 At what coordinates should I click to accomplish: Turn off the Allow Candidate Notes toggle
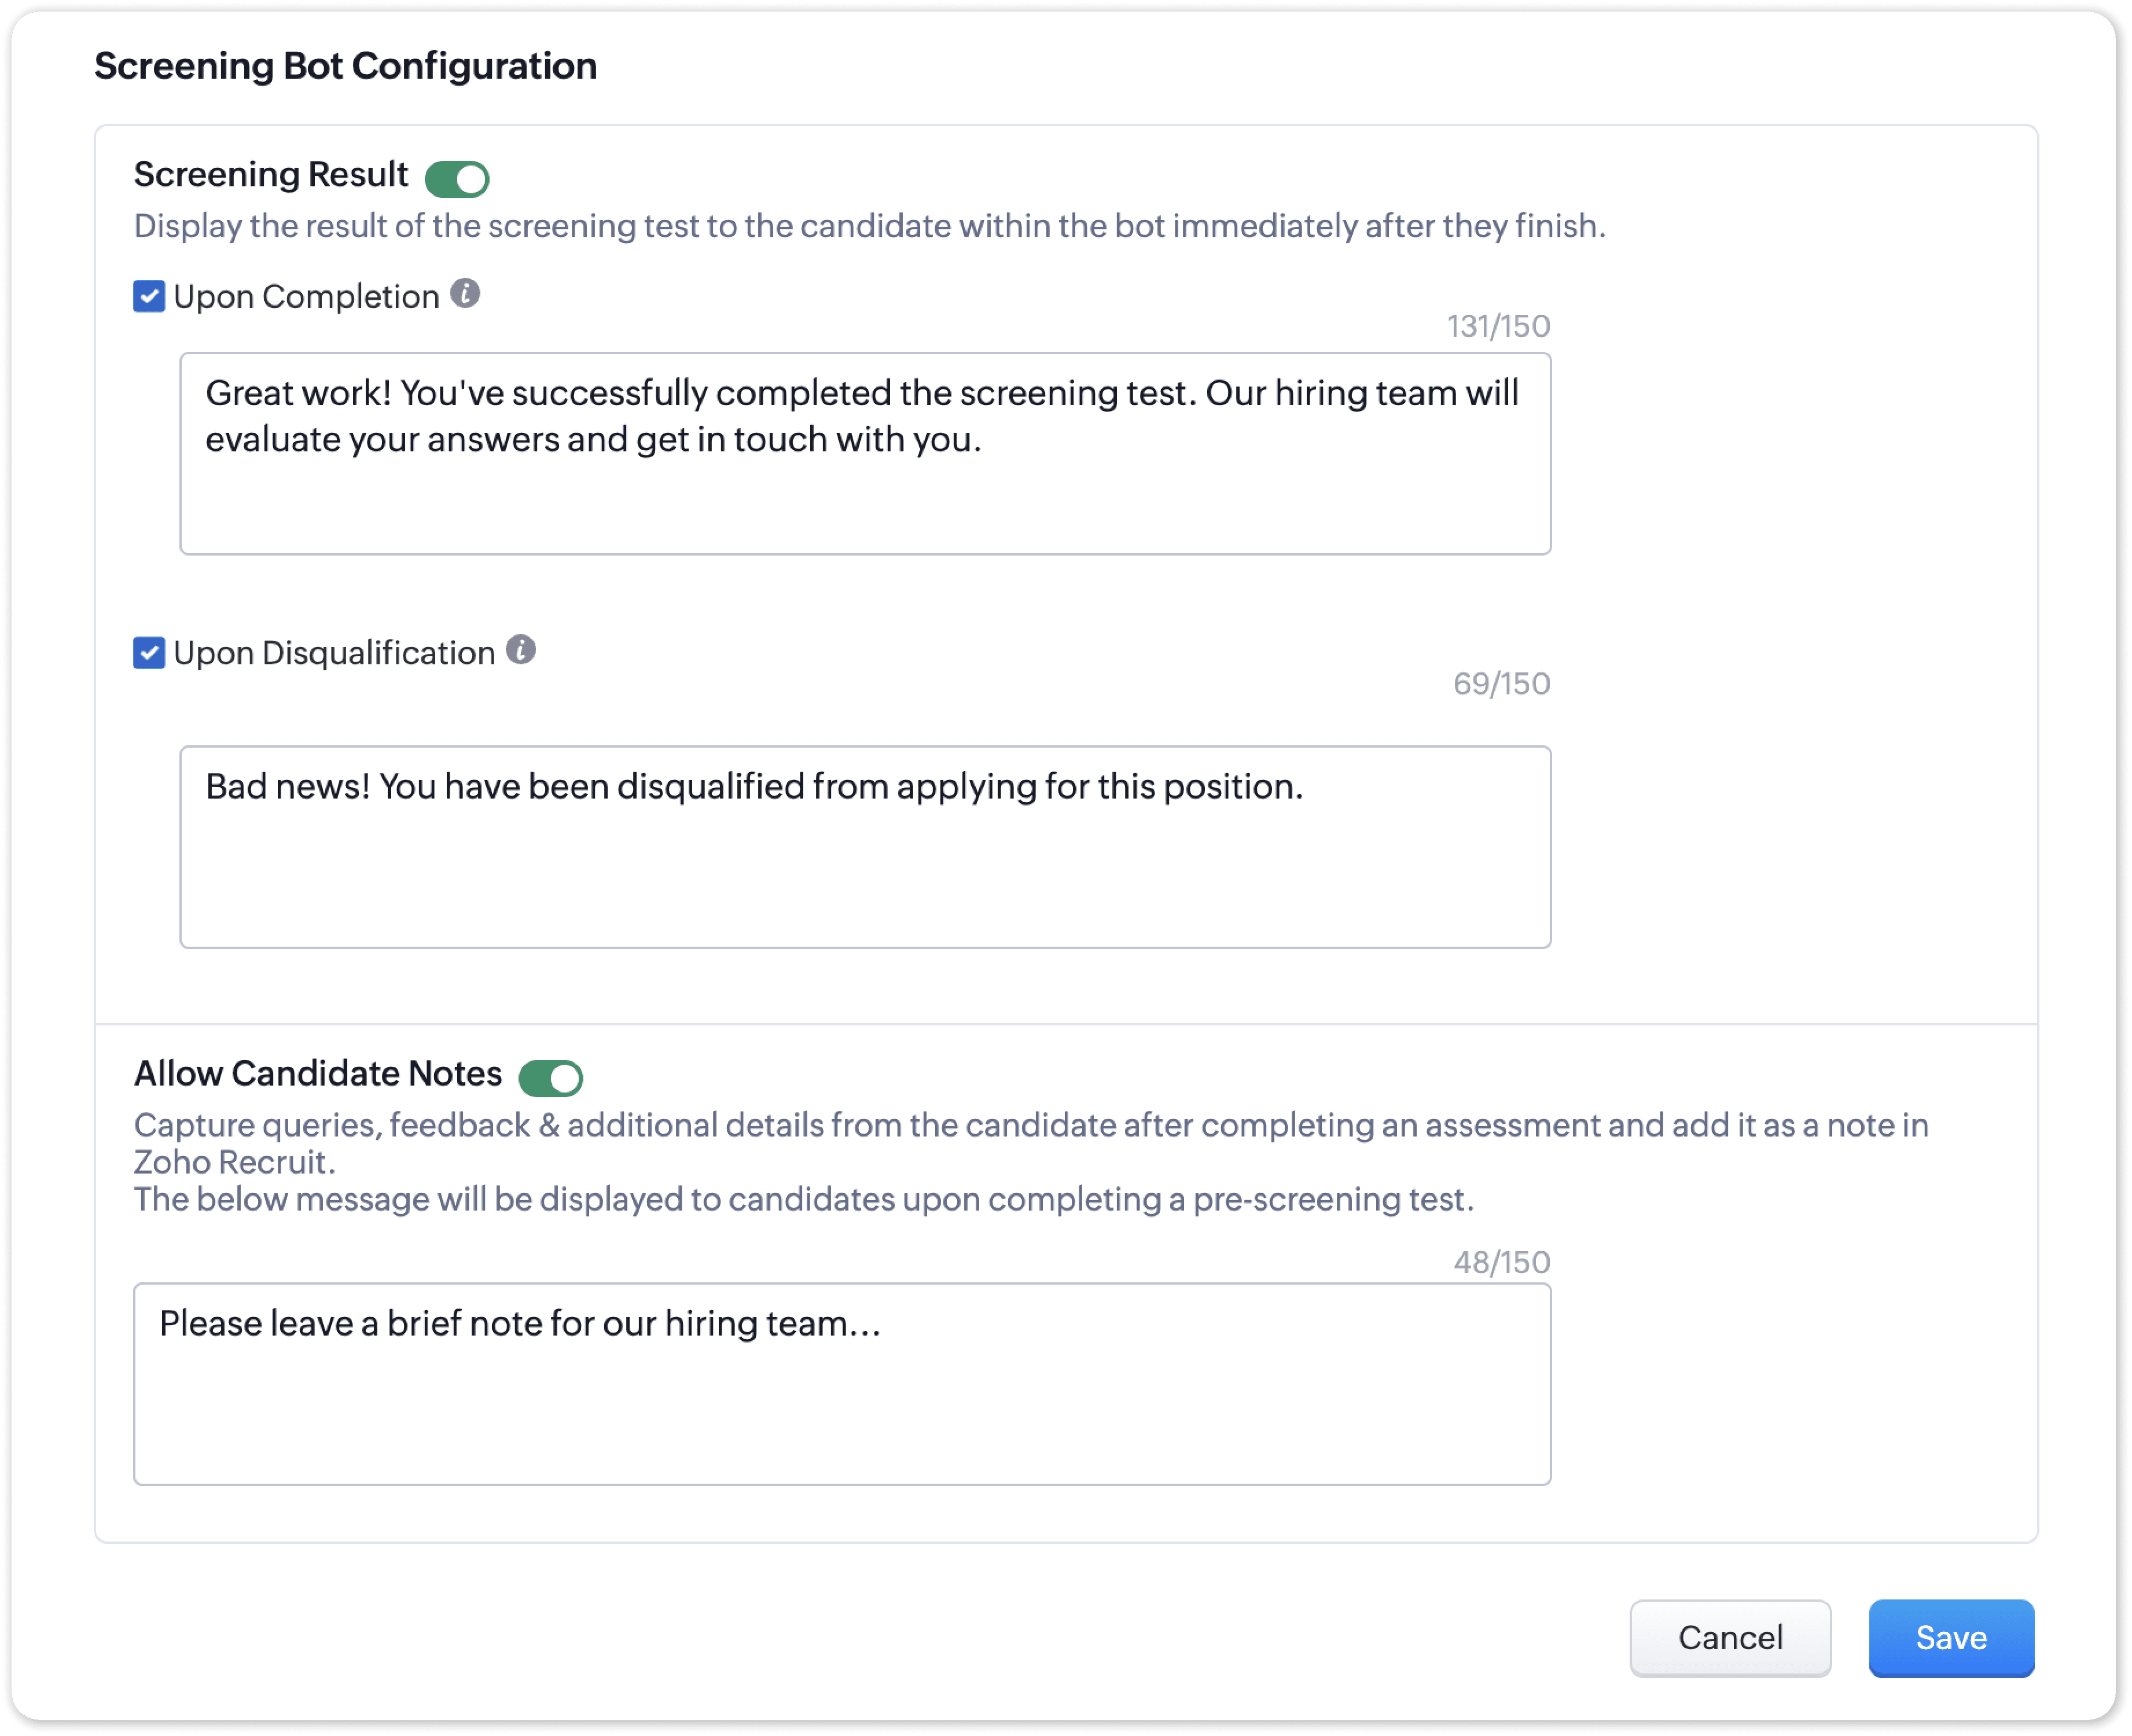[551, 1078]
